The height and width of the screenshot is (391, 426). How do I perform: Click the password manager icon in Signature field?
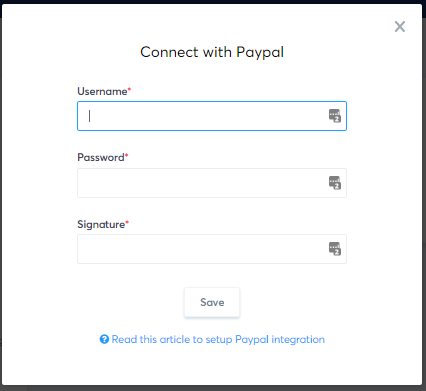(335, 249)
